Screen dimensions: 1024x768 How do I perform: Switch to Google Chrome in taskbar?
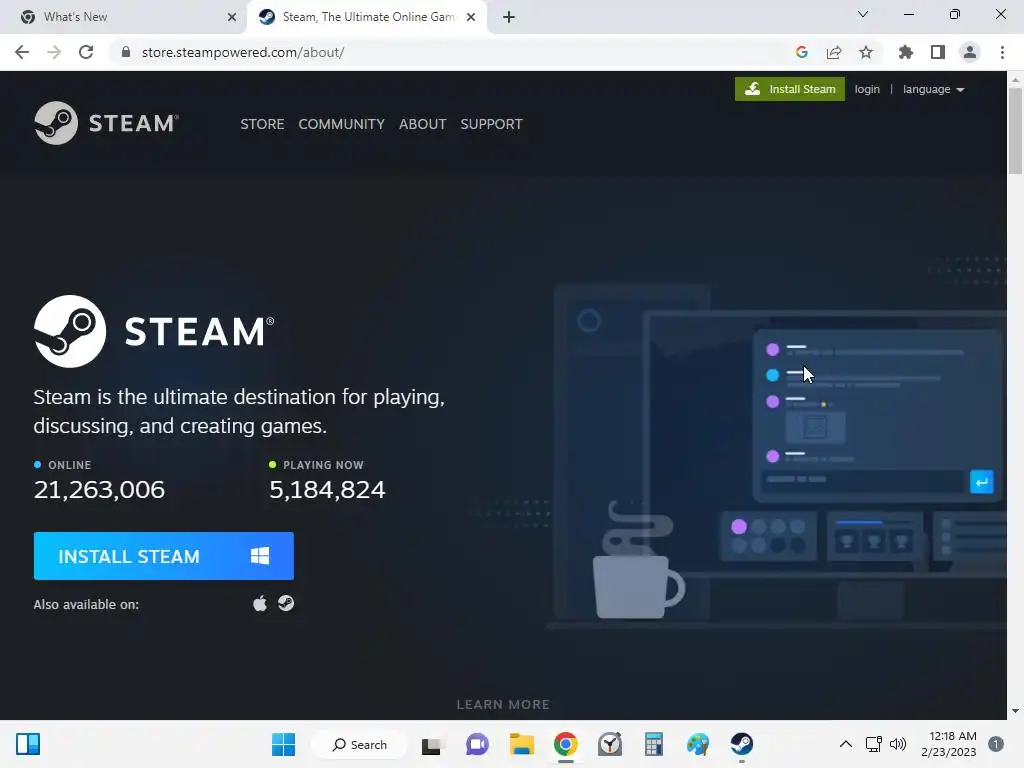566,744
